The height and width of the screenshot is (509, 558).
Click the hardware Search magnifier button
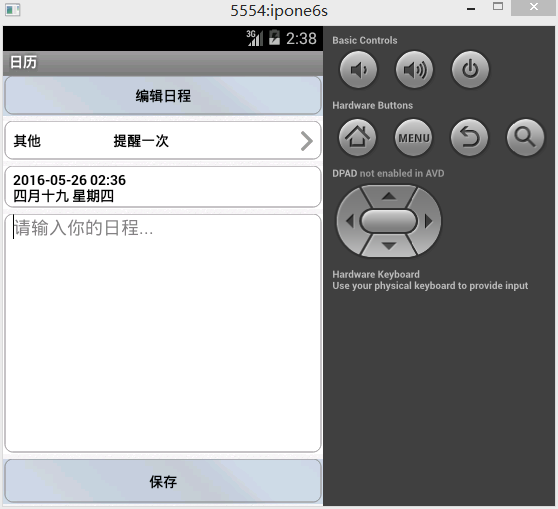tap(525, 137)
